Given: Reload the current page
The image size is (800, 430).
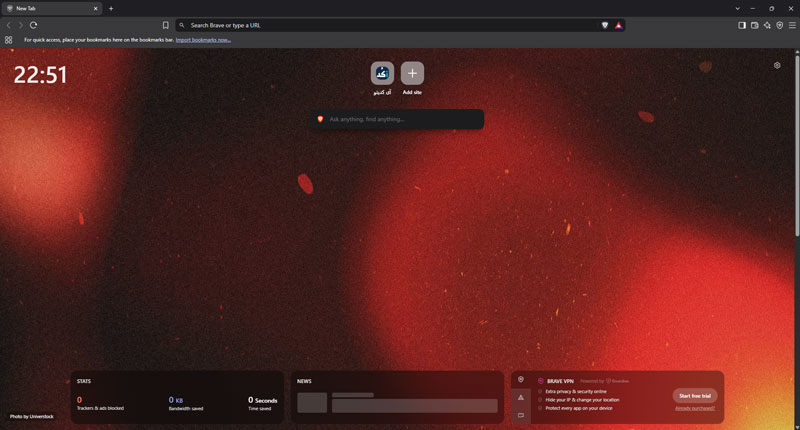Looking at the screenshot, I should point(34,25).
